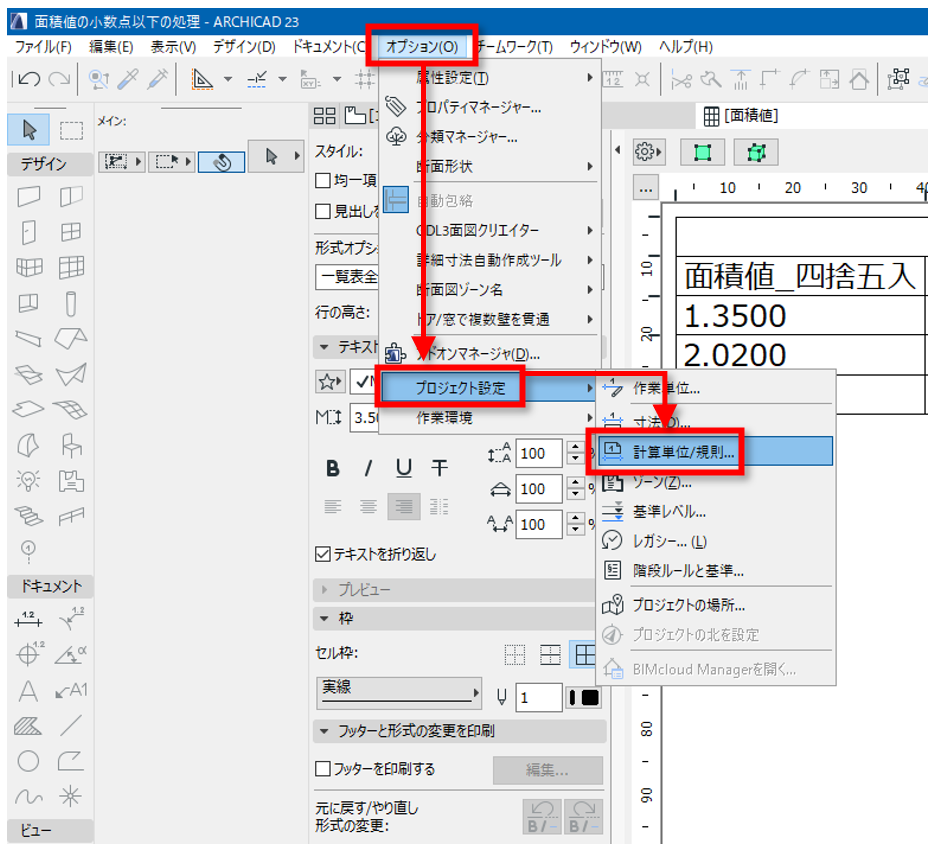The width and height of the screenshot is (938, 855).
Task: Click the text height field showing 3.5
Action: [x=365, y=418]
